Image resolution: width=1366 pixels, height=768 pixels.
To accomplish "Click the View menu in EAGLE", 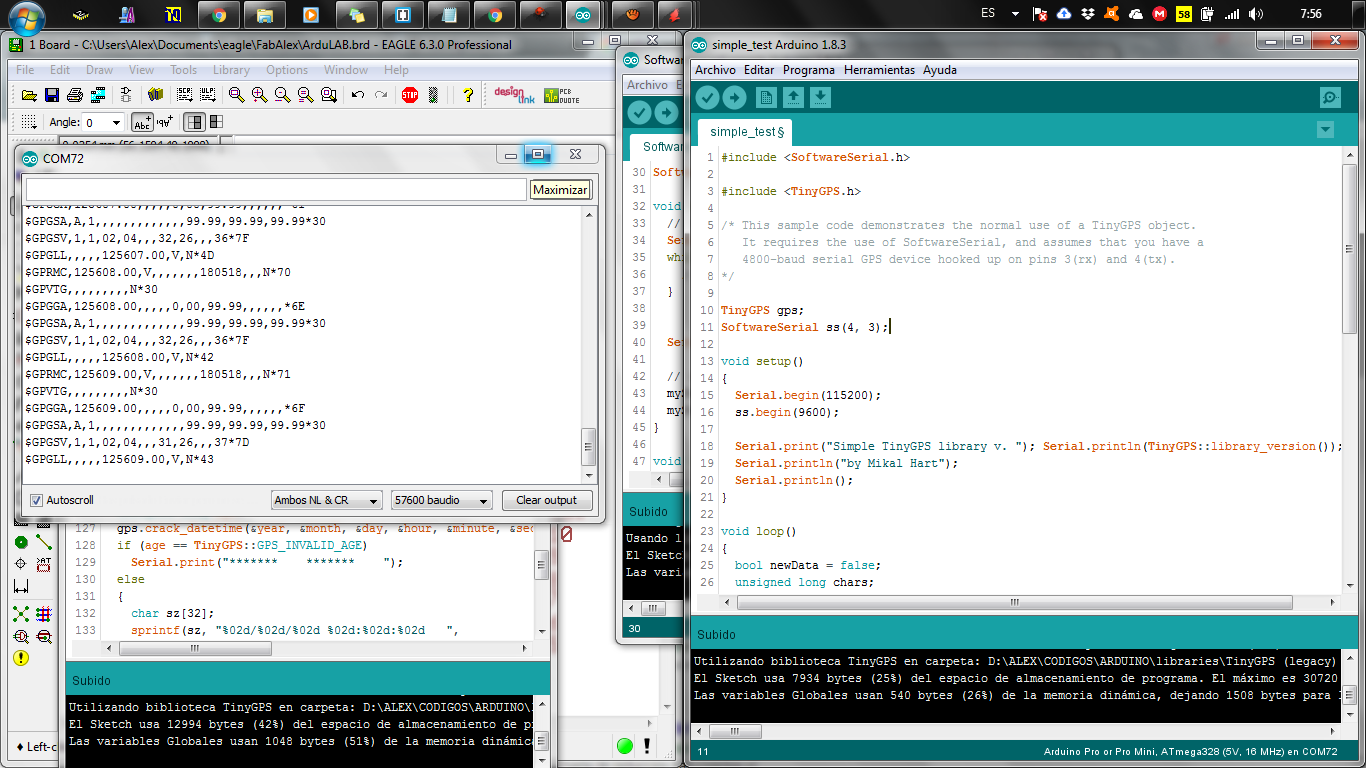I will [x=142, y=70].
